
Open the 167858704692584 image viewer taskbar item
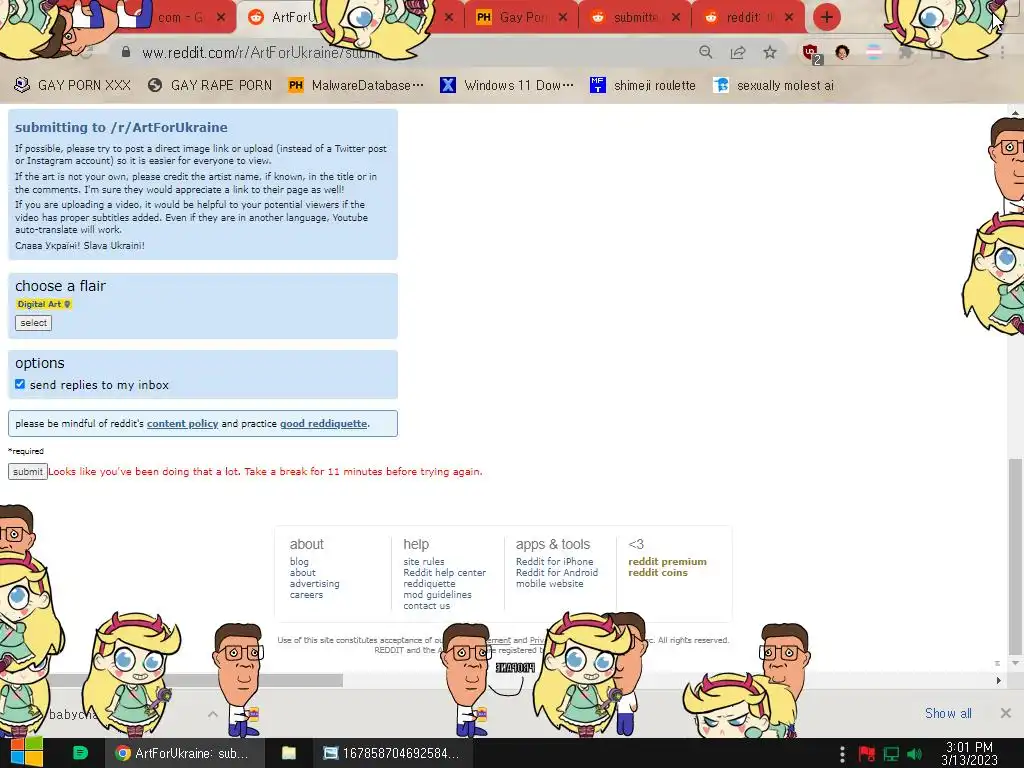pyautogui.click(x=391, y=753)
